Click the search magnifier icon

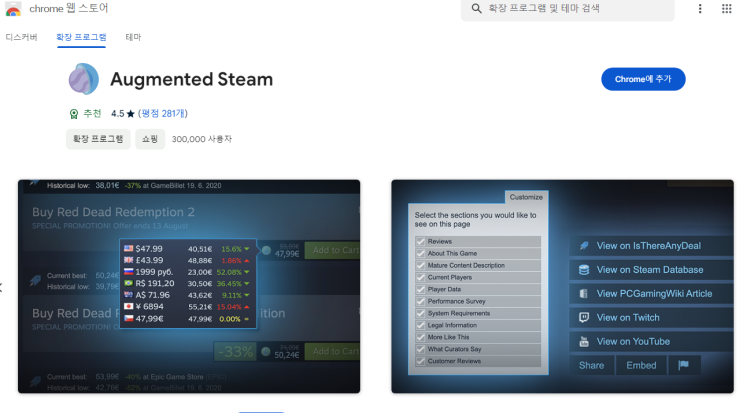pos(476,9)
